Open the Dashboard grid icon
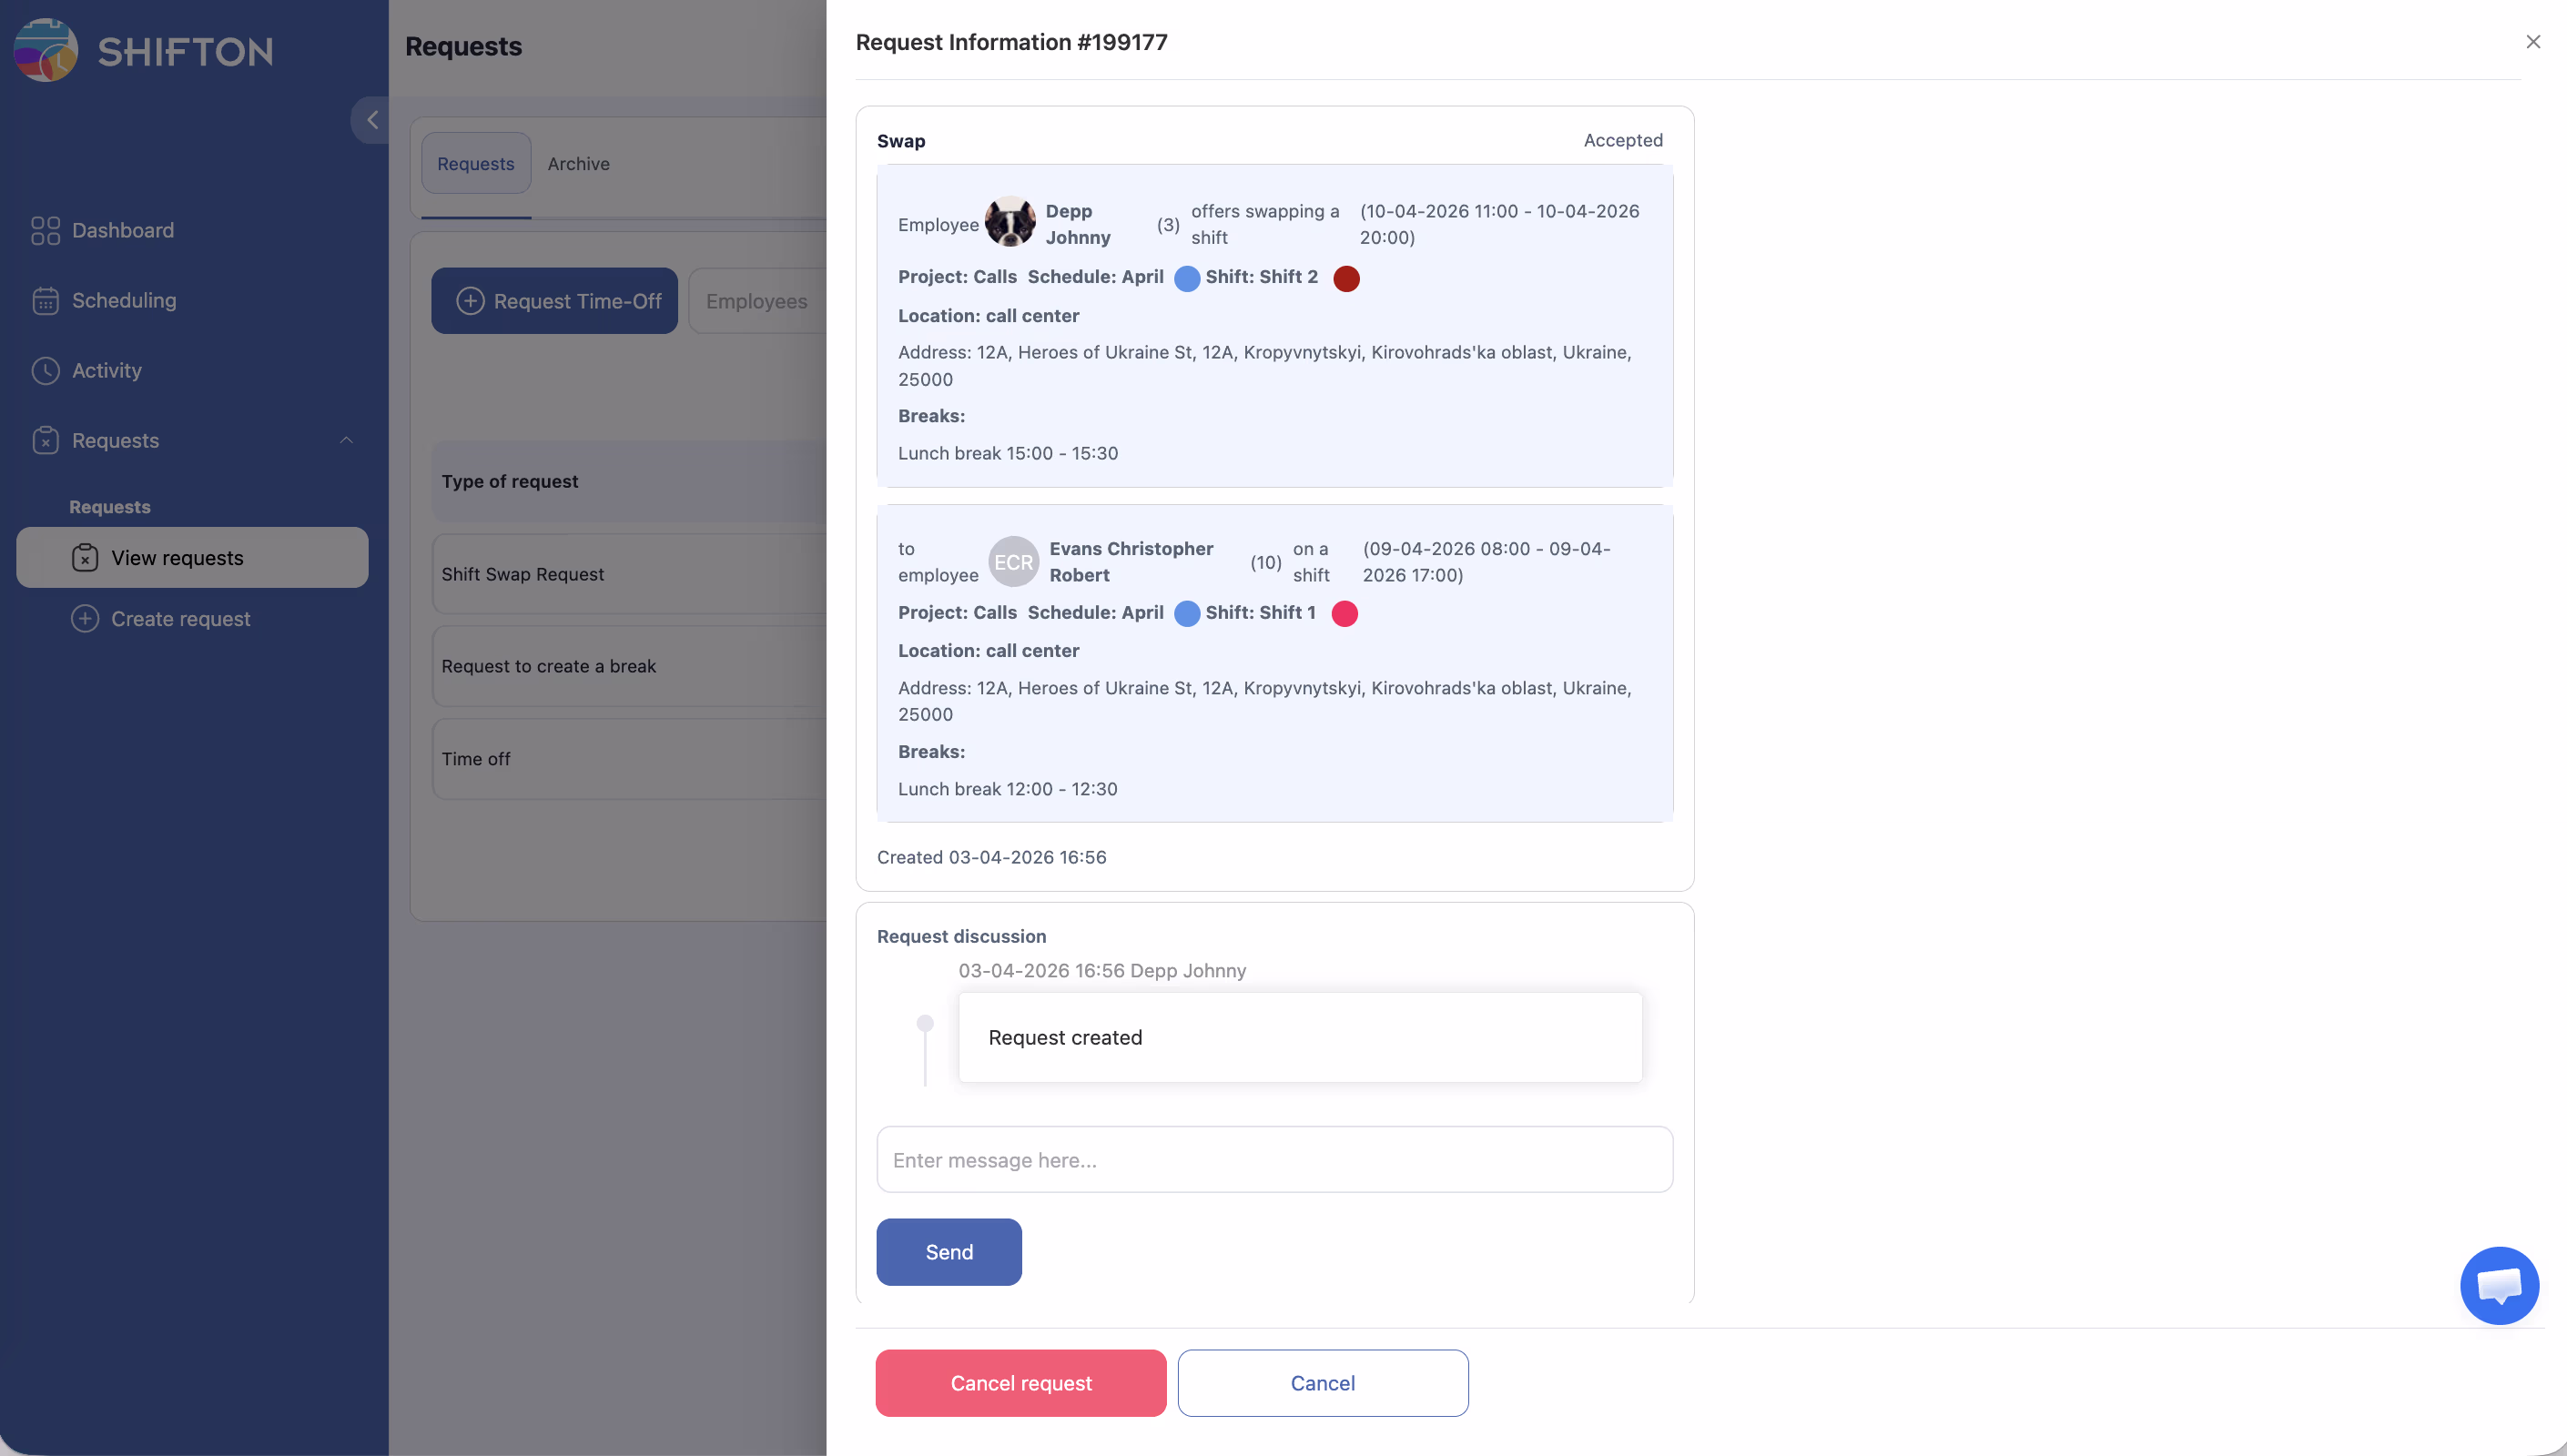The height and width of the screenshot is (1456, 2567). pyautogui.click(x=46, y=231)
